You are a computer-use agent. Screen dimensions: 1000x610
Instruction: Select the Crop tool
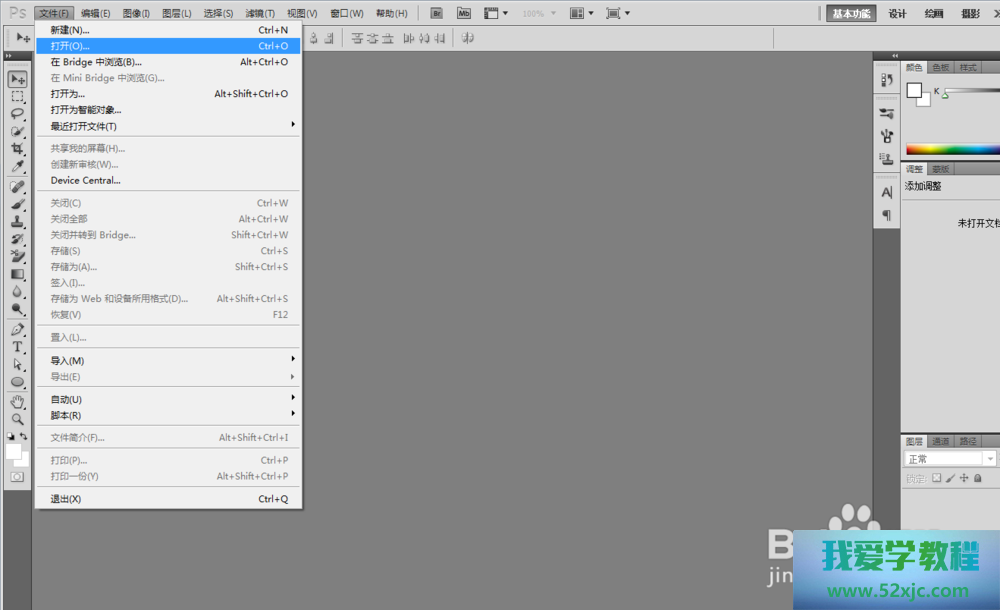click(17, 148)
